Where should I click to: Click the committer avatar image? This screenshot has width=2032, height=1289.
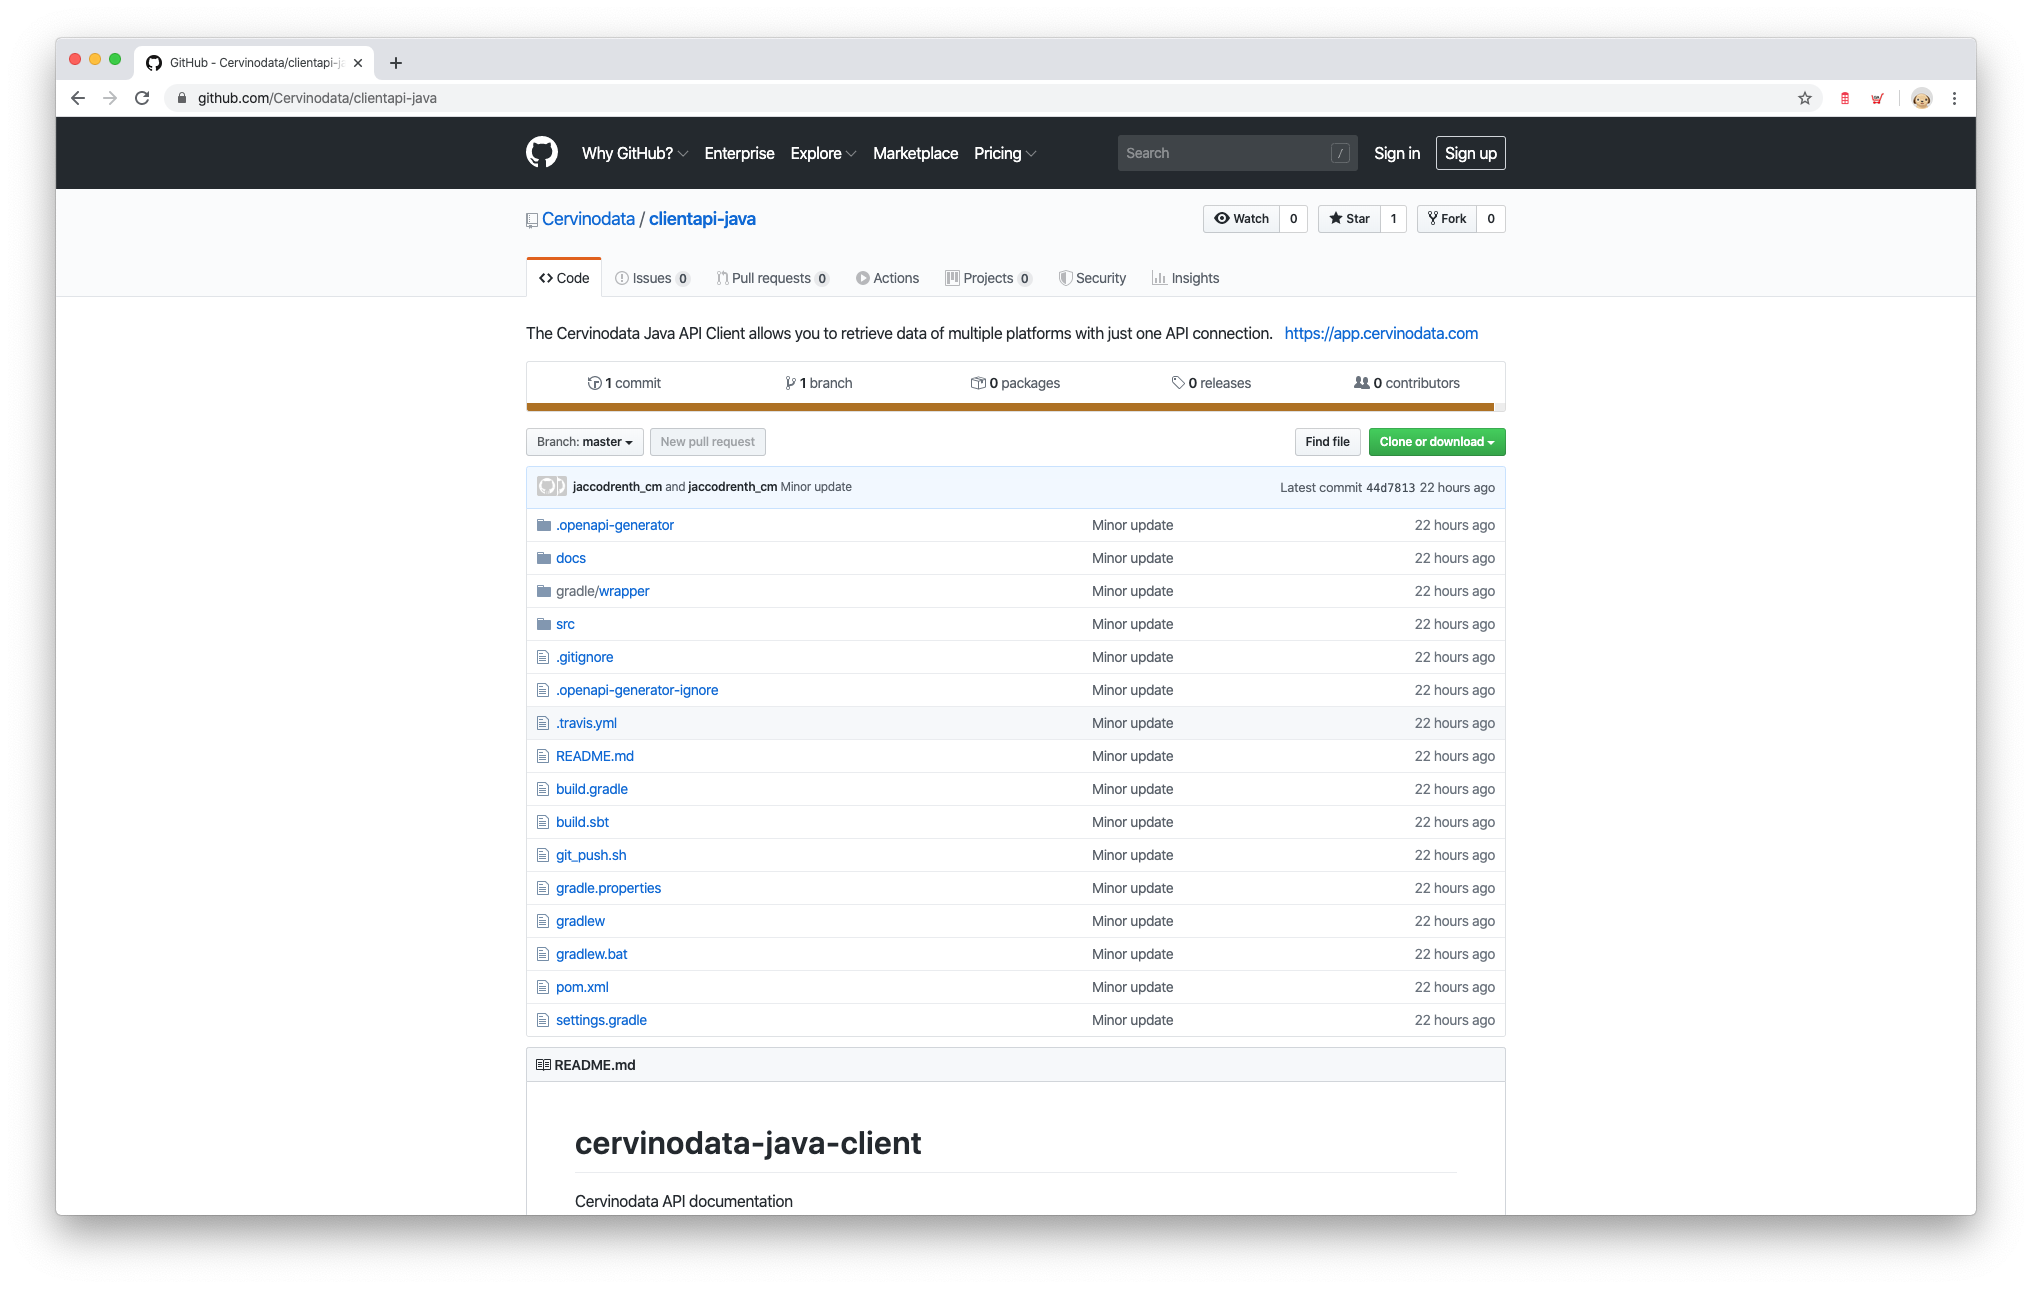pyautogui.click(x=552, y=487)
